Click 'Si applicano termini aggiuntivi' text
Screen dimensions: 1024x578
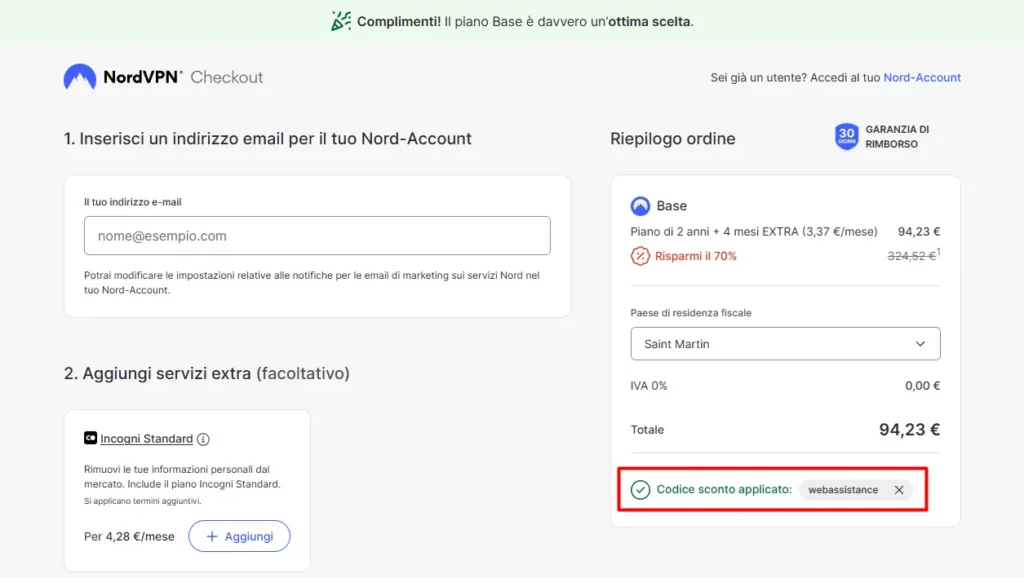tap(142, 501)
